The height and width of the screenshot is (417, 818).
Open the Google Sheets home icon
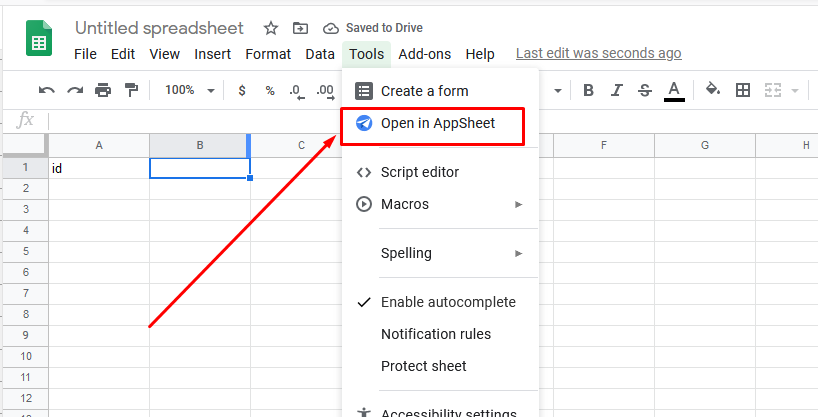(39, 38)
